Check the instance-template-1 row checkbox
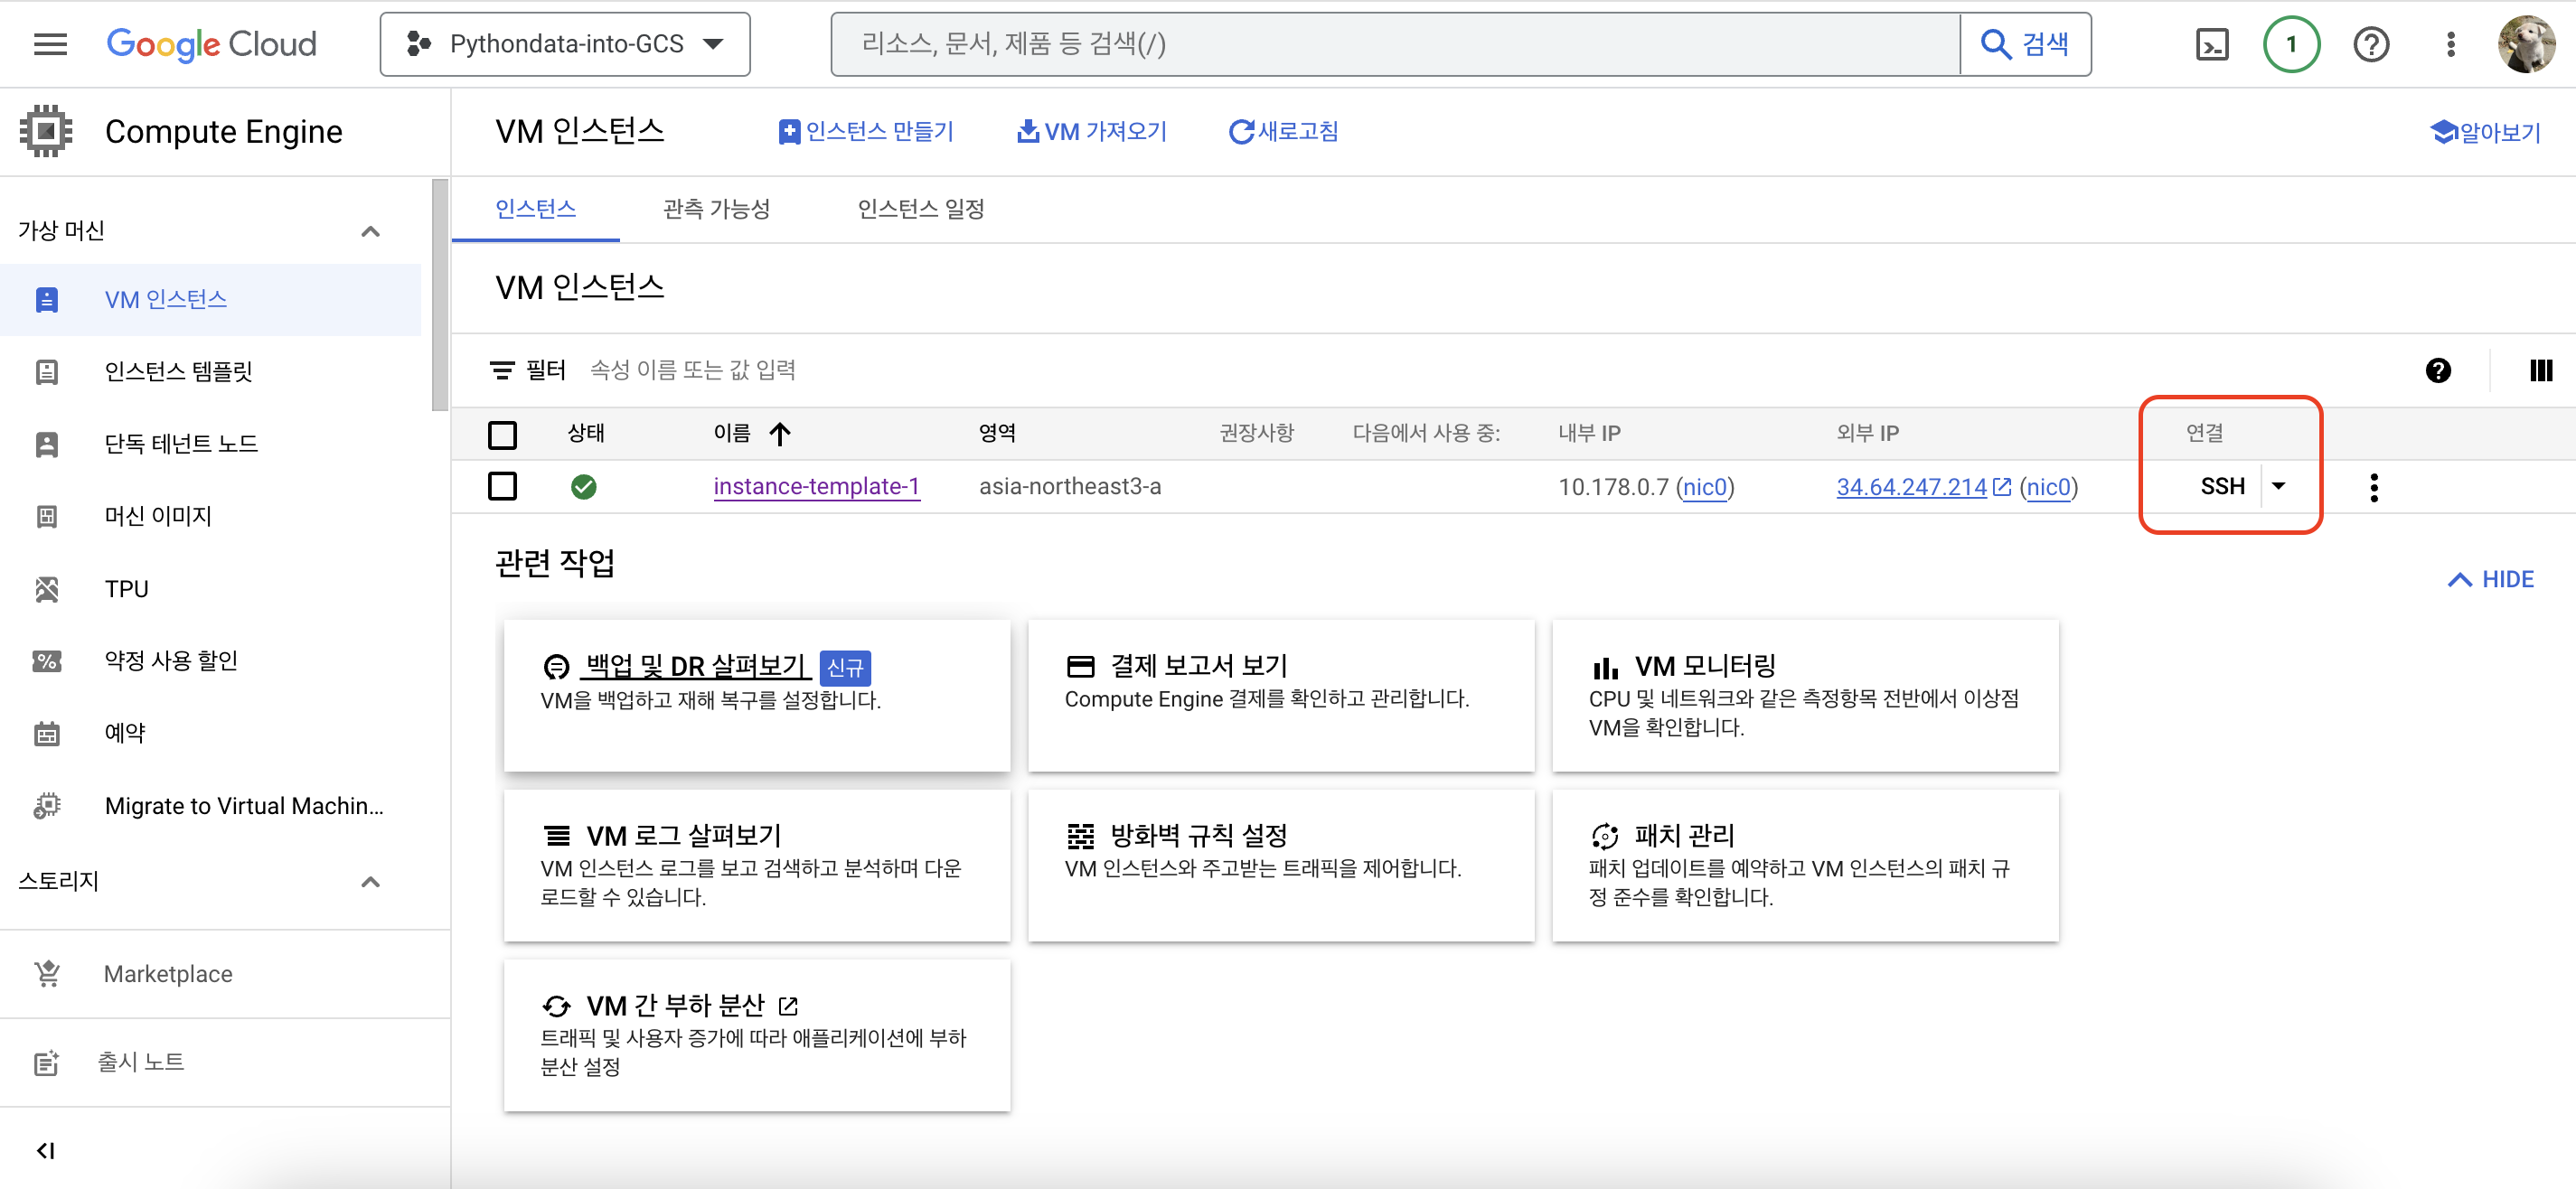The width and height of the screenshot is (2576, 1189). (x=502, y=487)
